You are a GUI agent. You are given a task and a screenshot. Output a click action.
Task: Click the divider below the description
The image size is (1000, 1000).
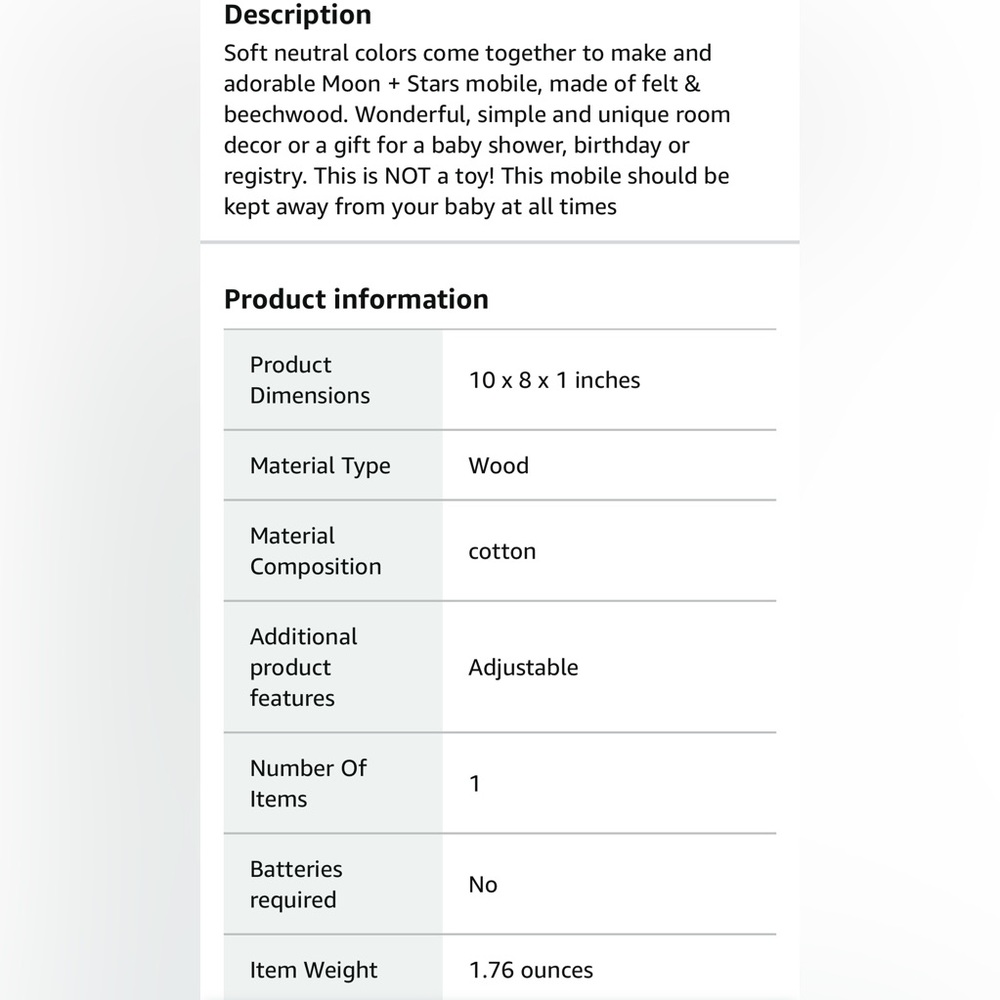[x=499, y=242]
